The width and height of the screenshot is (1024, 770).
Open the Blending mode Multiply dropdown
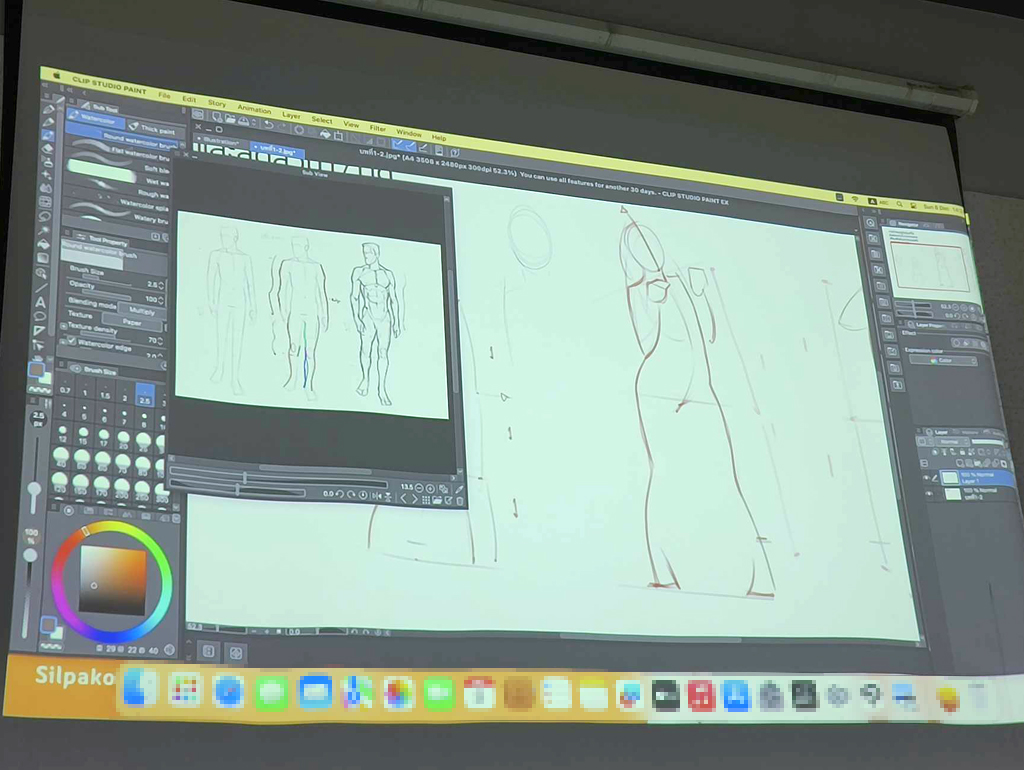coord(140,311)
